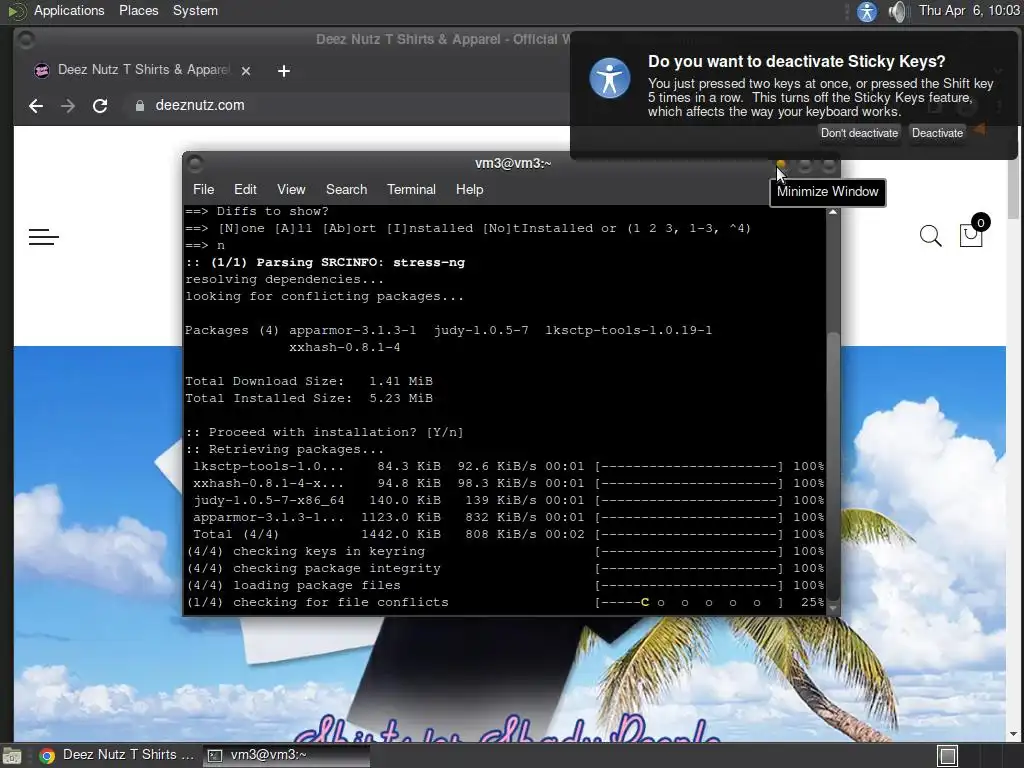Click the terminal vertical scrollbar thumb
This screenshot has height=768, width=1024.
point(833,466)
